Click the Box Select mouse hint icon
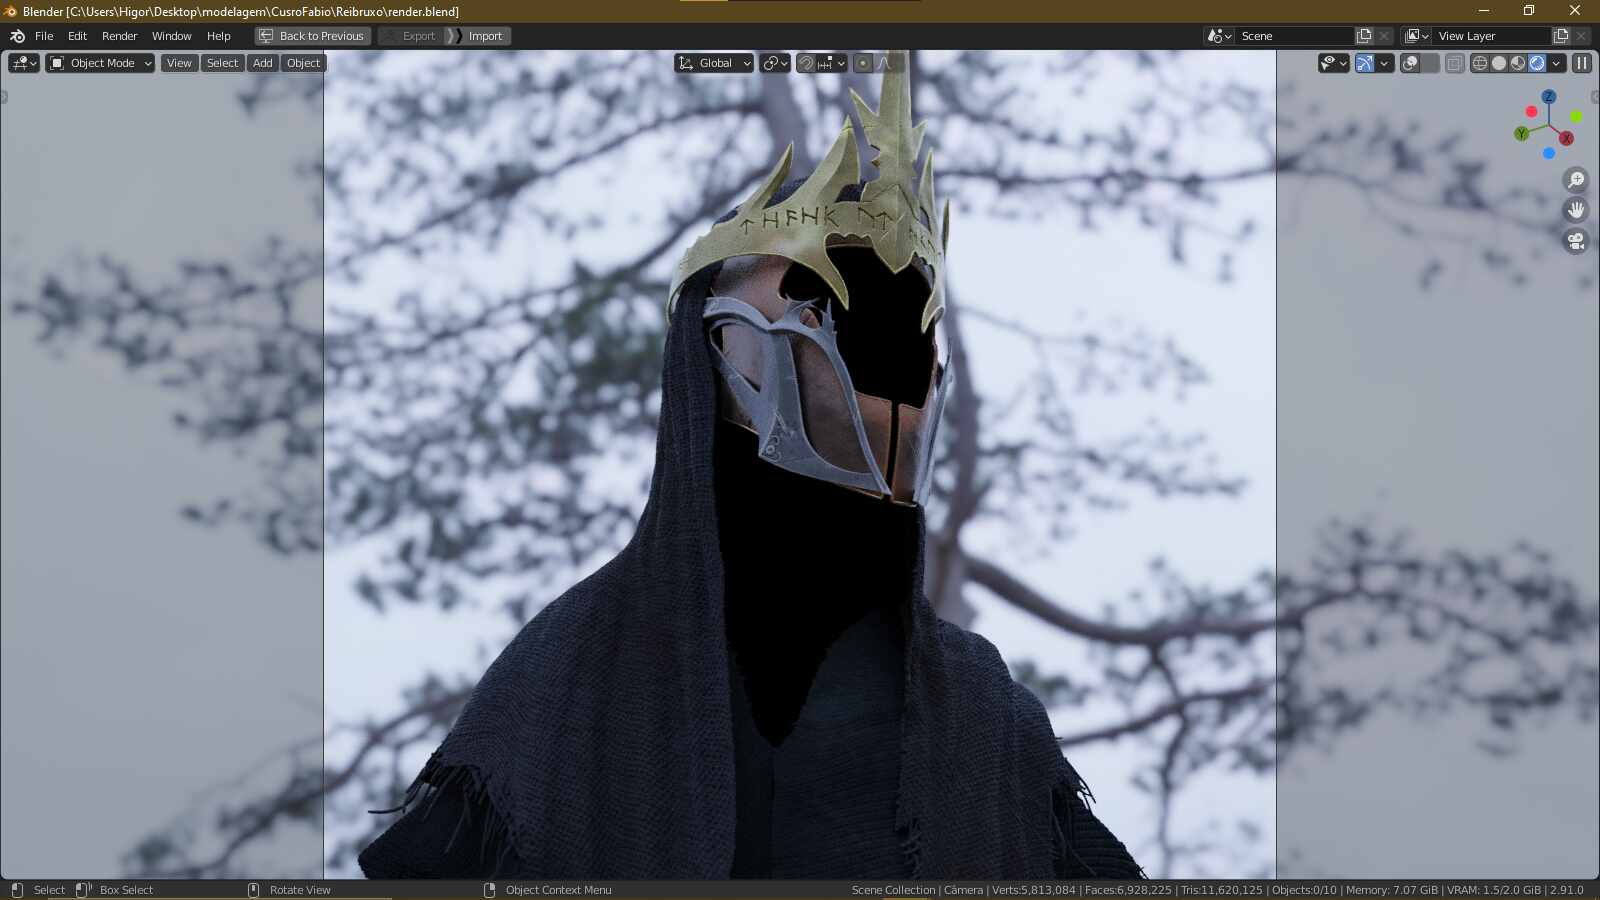1600x900 pixels. [83, 890]
